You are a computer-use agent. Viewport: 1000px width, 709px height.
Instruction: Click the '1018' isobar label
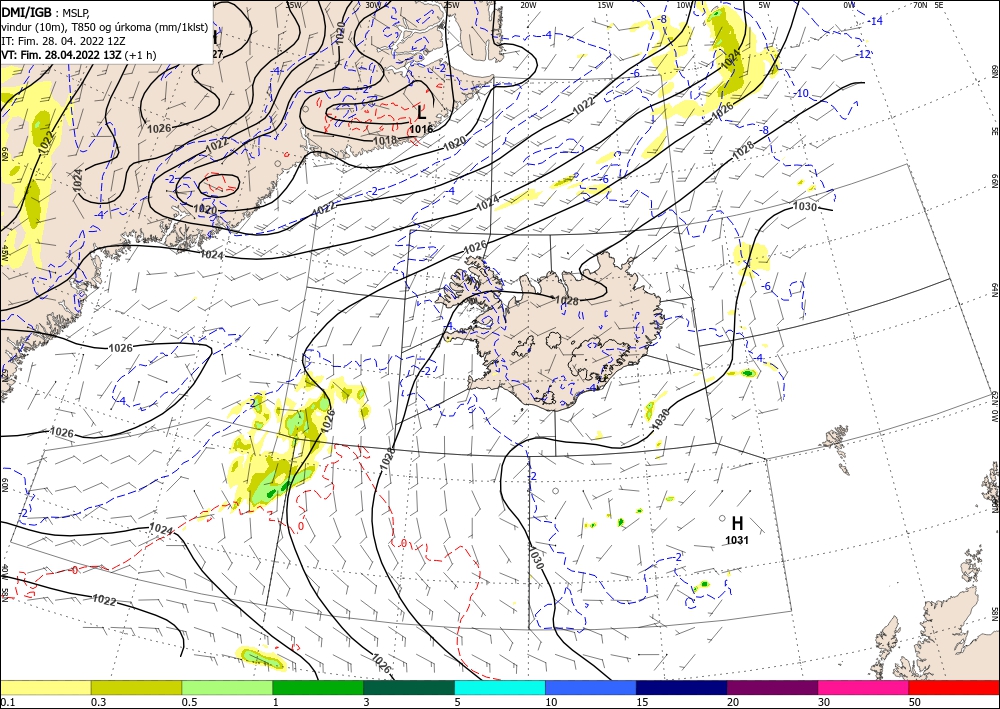coord(385,140)
